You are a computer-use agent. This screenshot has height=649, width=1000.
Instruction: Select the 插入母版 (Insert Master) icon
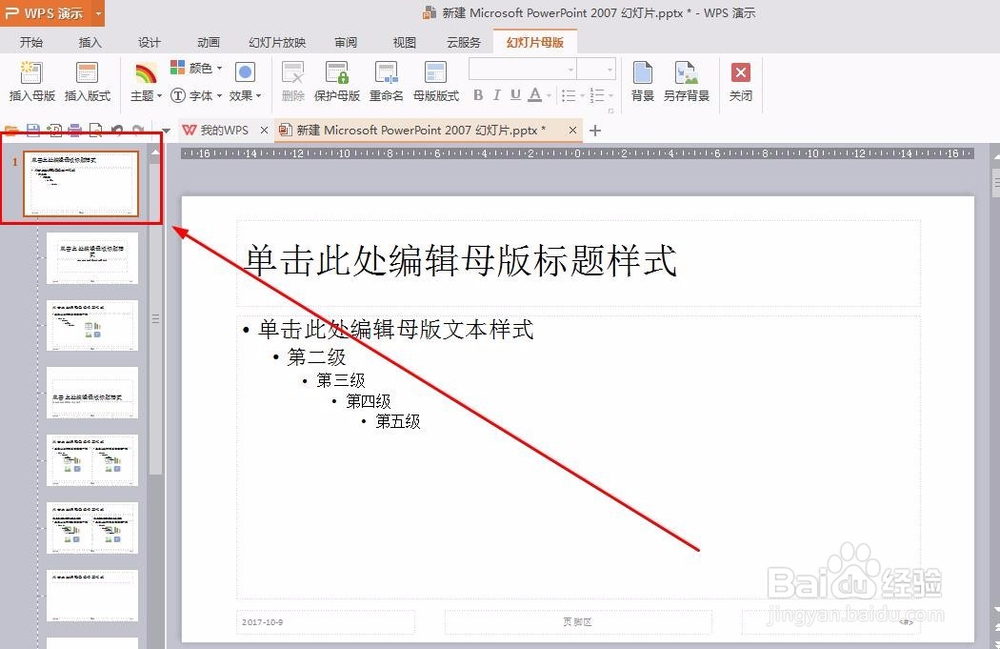point(30,80)
